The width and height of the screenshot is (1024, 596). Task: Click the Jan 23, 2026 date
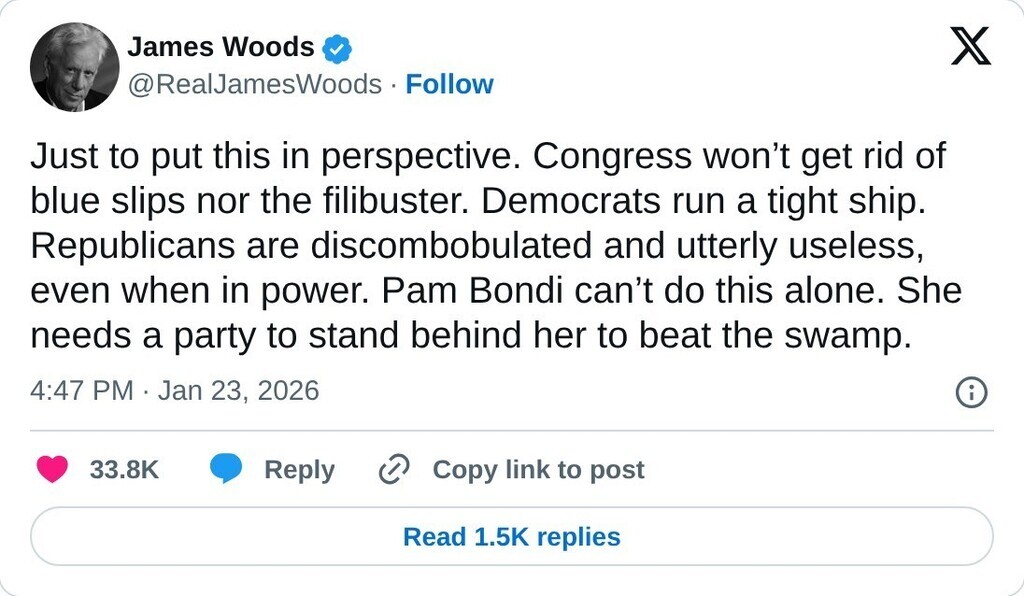[x=238, y=390]
